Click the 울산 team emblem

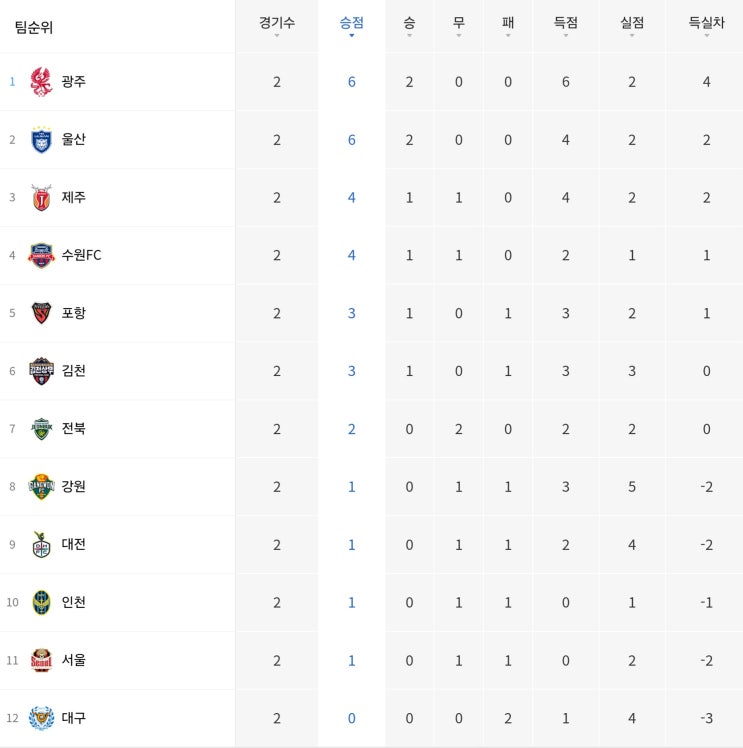41,140
